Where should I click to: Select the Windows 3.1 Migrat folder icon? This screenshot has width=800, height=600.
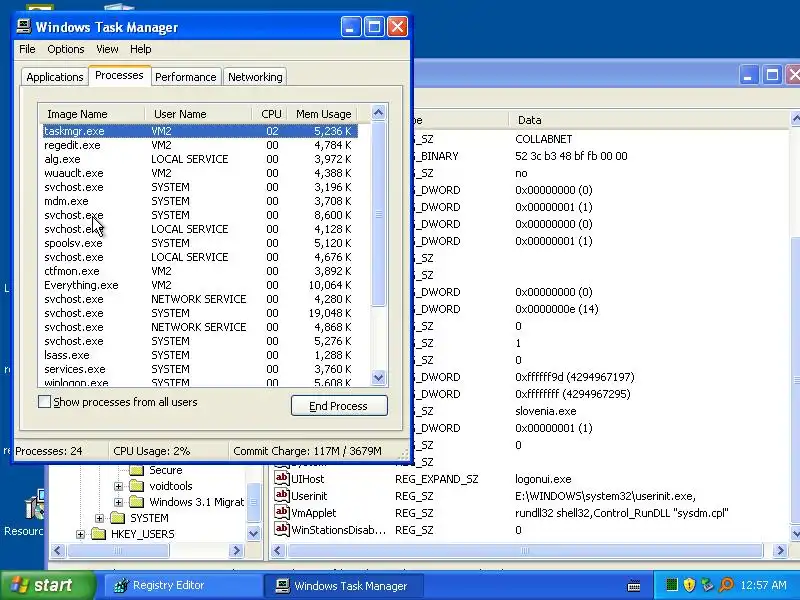(136, 502)
